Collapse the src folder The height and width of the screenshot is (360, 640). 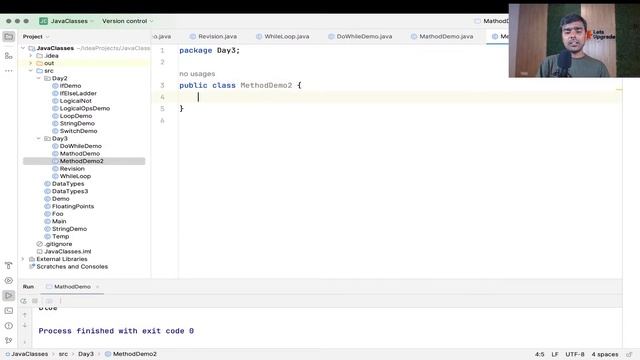[x=31, y=71]
